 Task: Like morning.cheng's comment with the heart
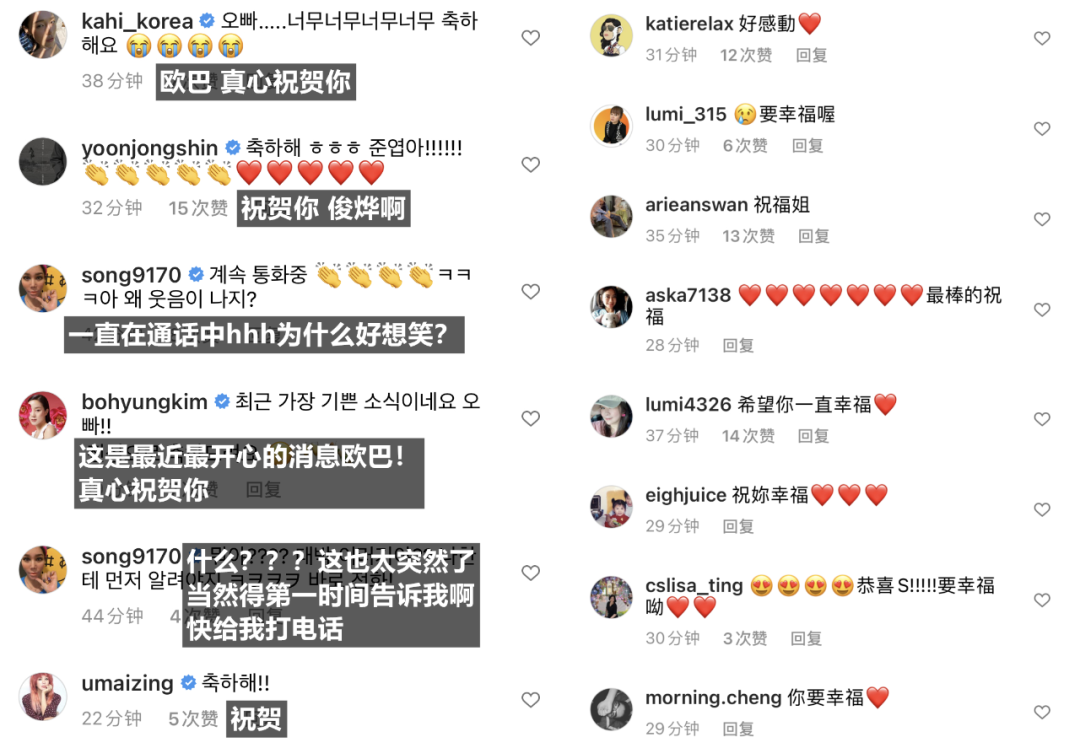click(1042, 712)
